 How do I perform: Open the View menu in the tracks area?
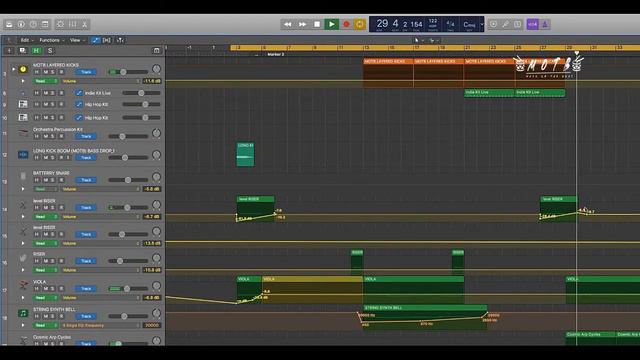coord(77,40)
